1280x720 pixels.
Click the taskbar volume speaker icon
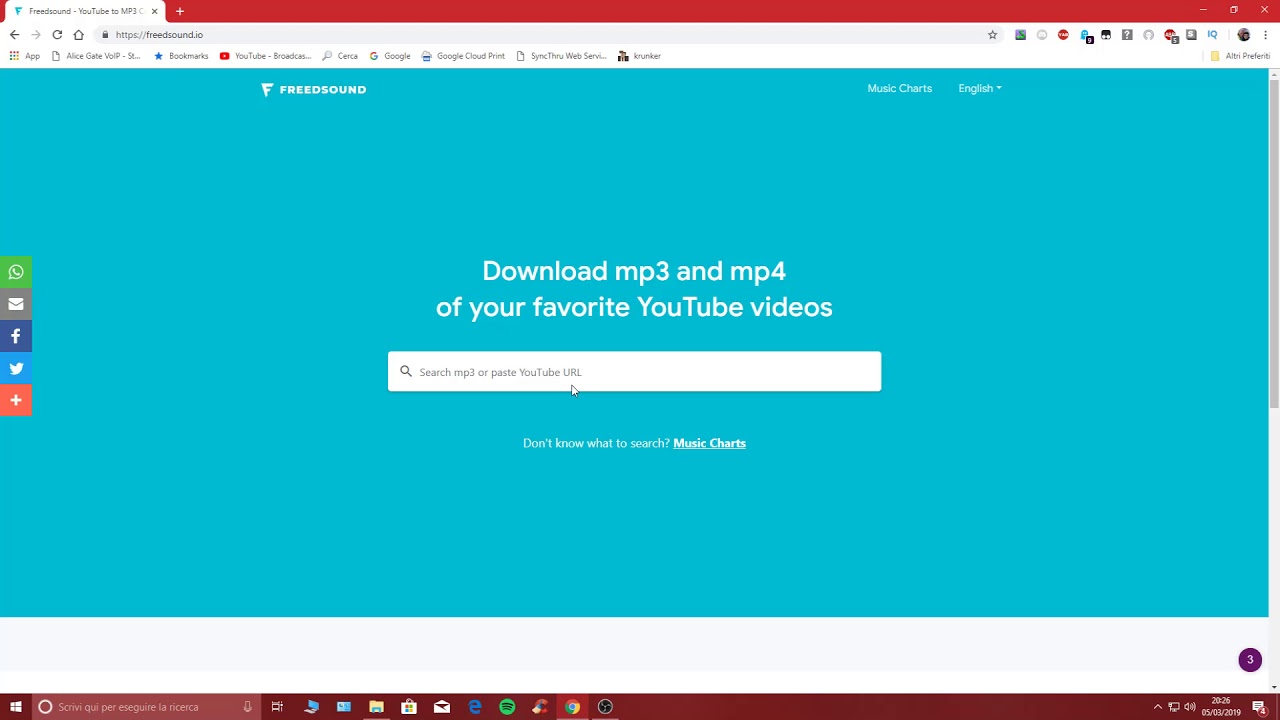coord(1190,707)
